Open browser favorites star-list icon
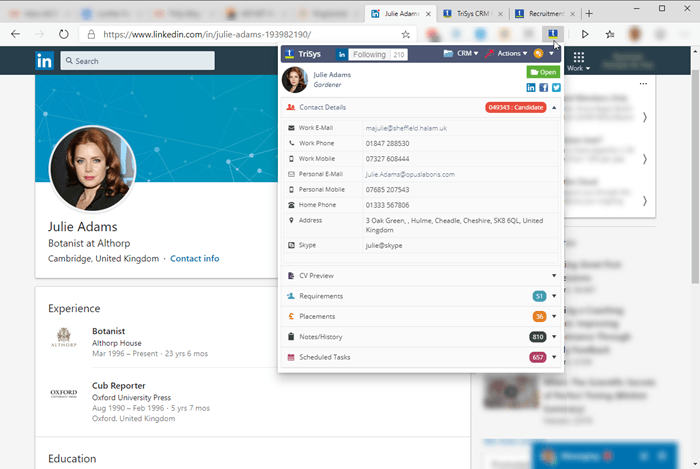Viewport: 700px width, 469px height. coord(610,34)
